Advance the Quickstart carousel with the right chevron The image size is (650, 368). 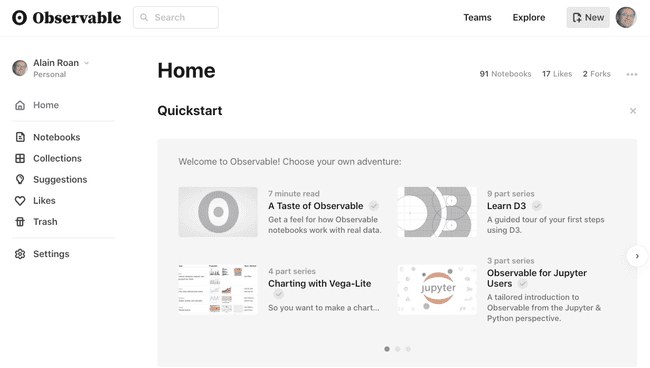[637, 256]
